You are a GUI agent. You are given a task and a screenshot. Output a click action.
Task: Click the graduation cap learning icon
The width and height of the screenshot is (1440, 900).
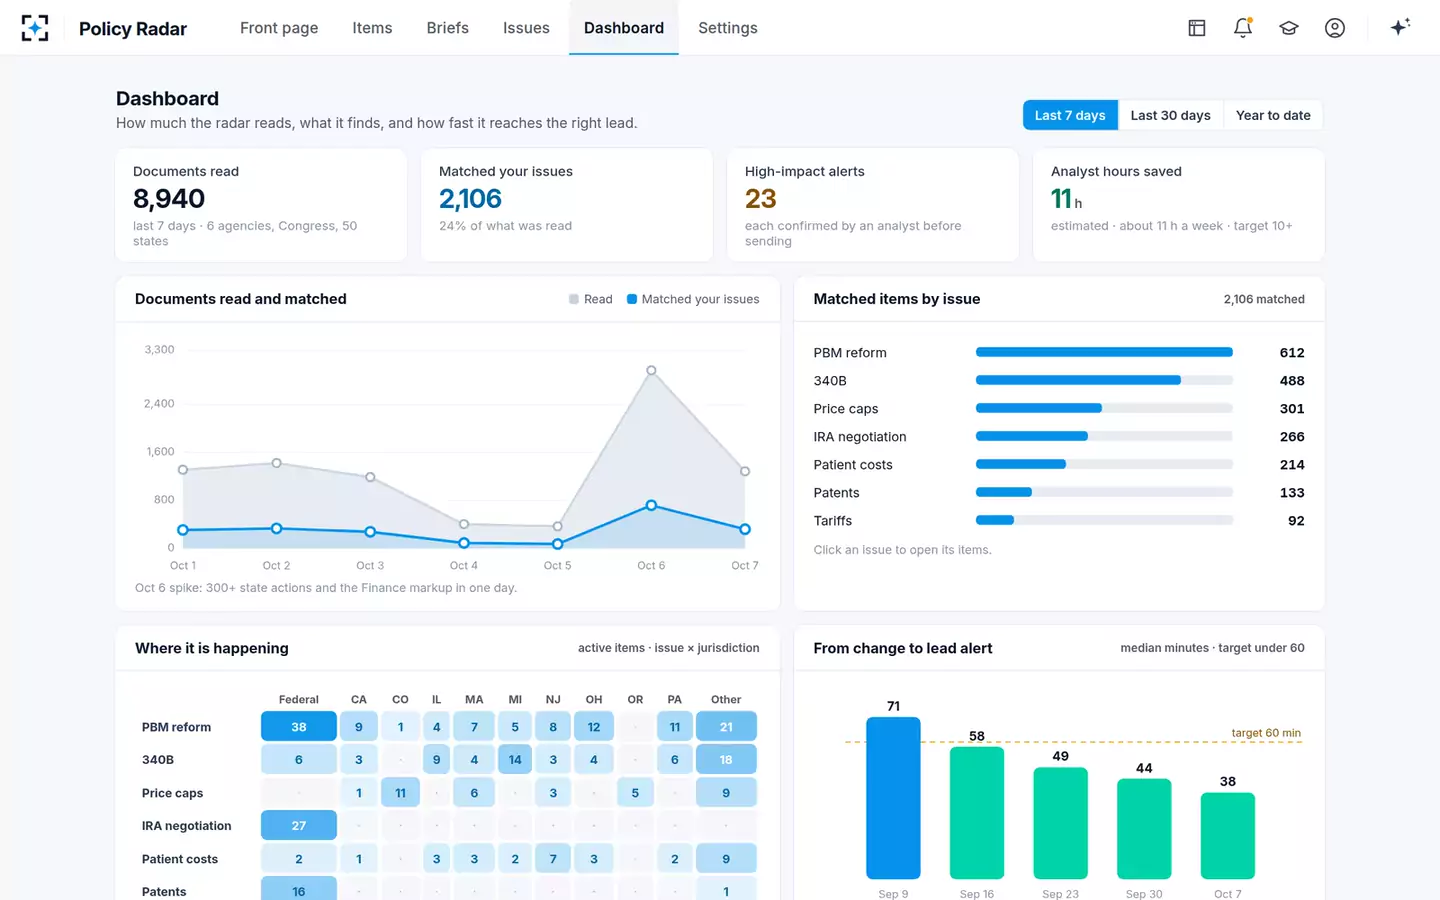tap(1289, 28)
